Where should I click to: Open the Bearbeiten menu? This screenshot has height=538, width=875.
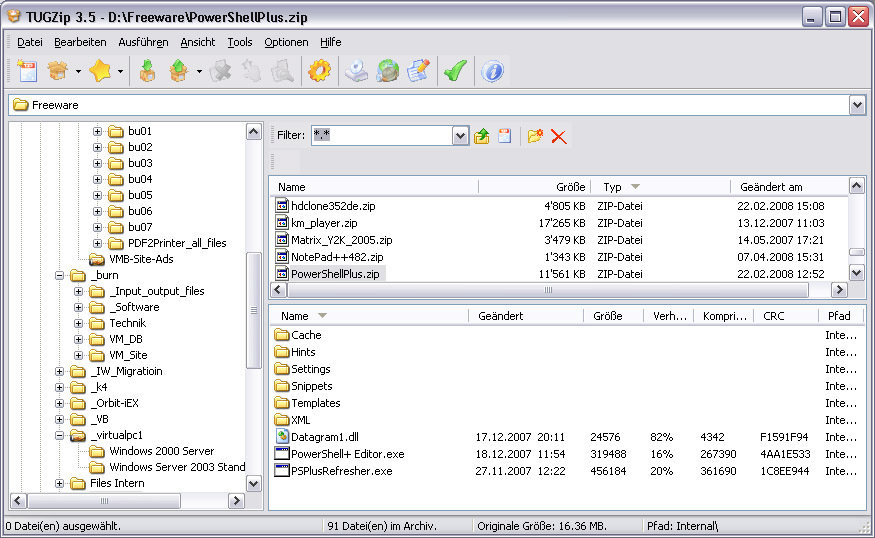(80, 42)
